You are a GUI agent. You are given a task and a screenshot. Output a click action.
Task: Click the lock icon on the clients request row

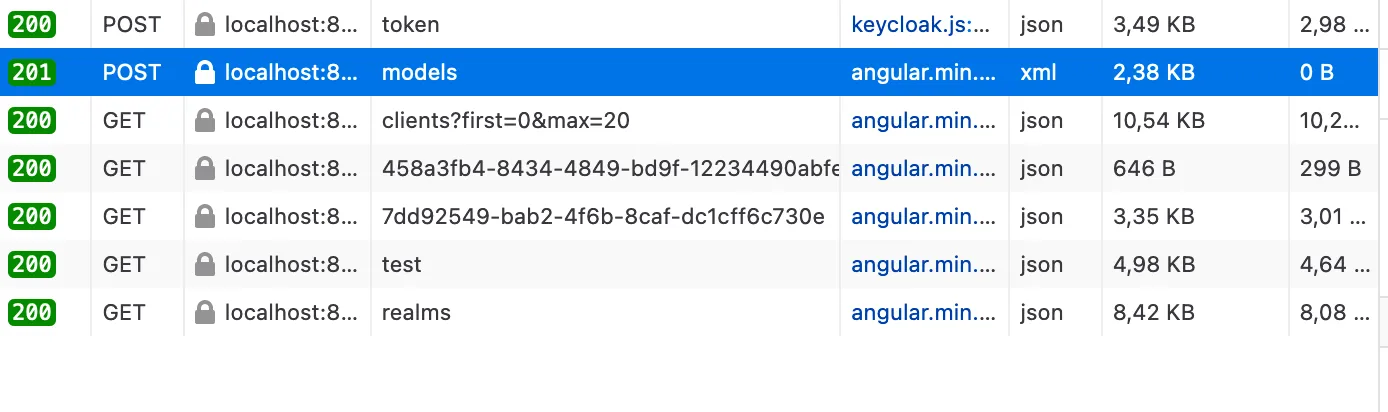(x=205, y=120)
